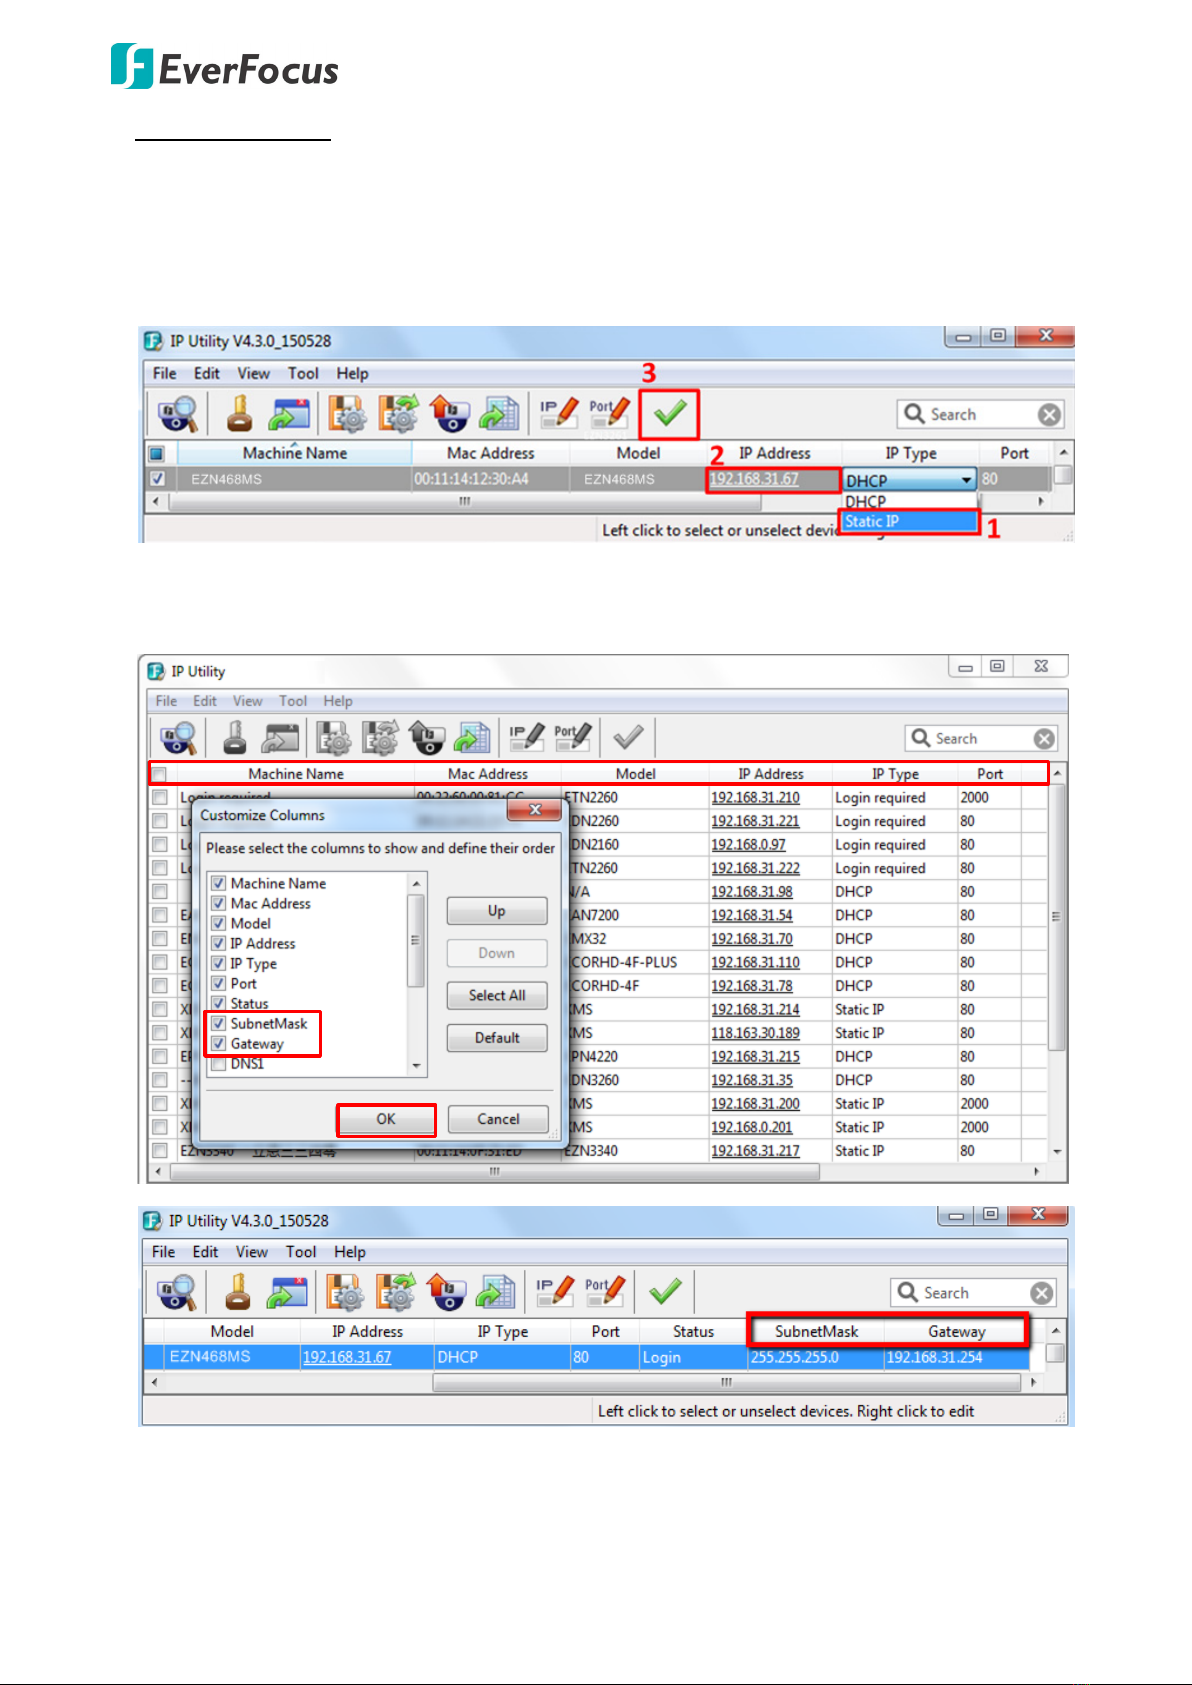Click the firmware upgrade camera icon in top window

449,413
